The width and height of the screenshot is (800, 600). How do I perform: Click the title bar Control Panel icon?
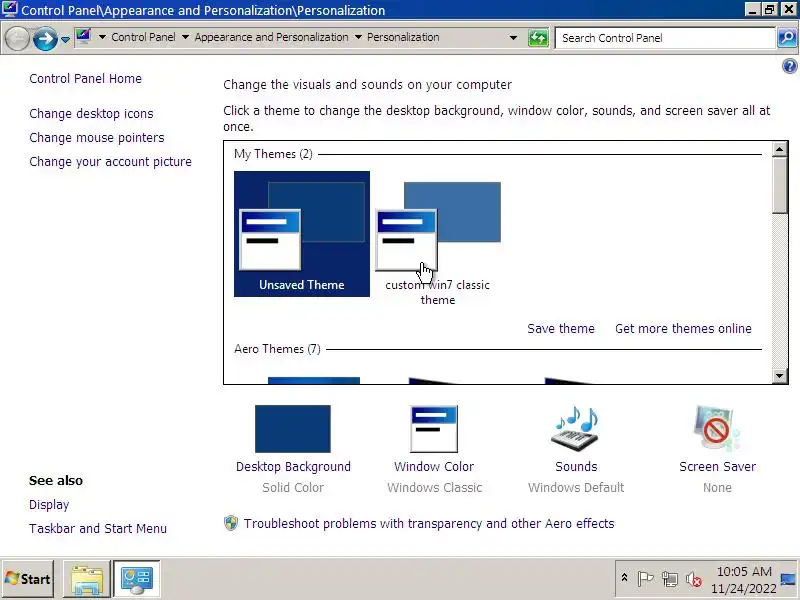click(x=10, y=9)
